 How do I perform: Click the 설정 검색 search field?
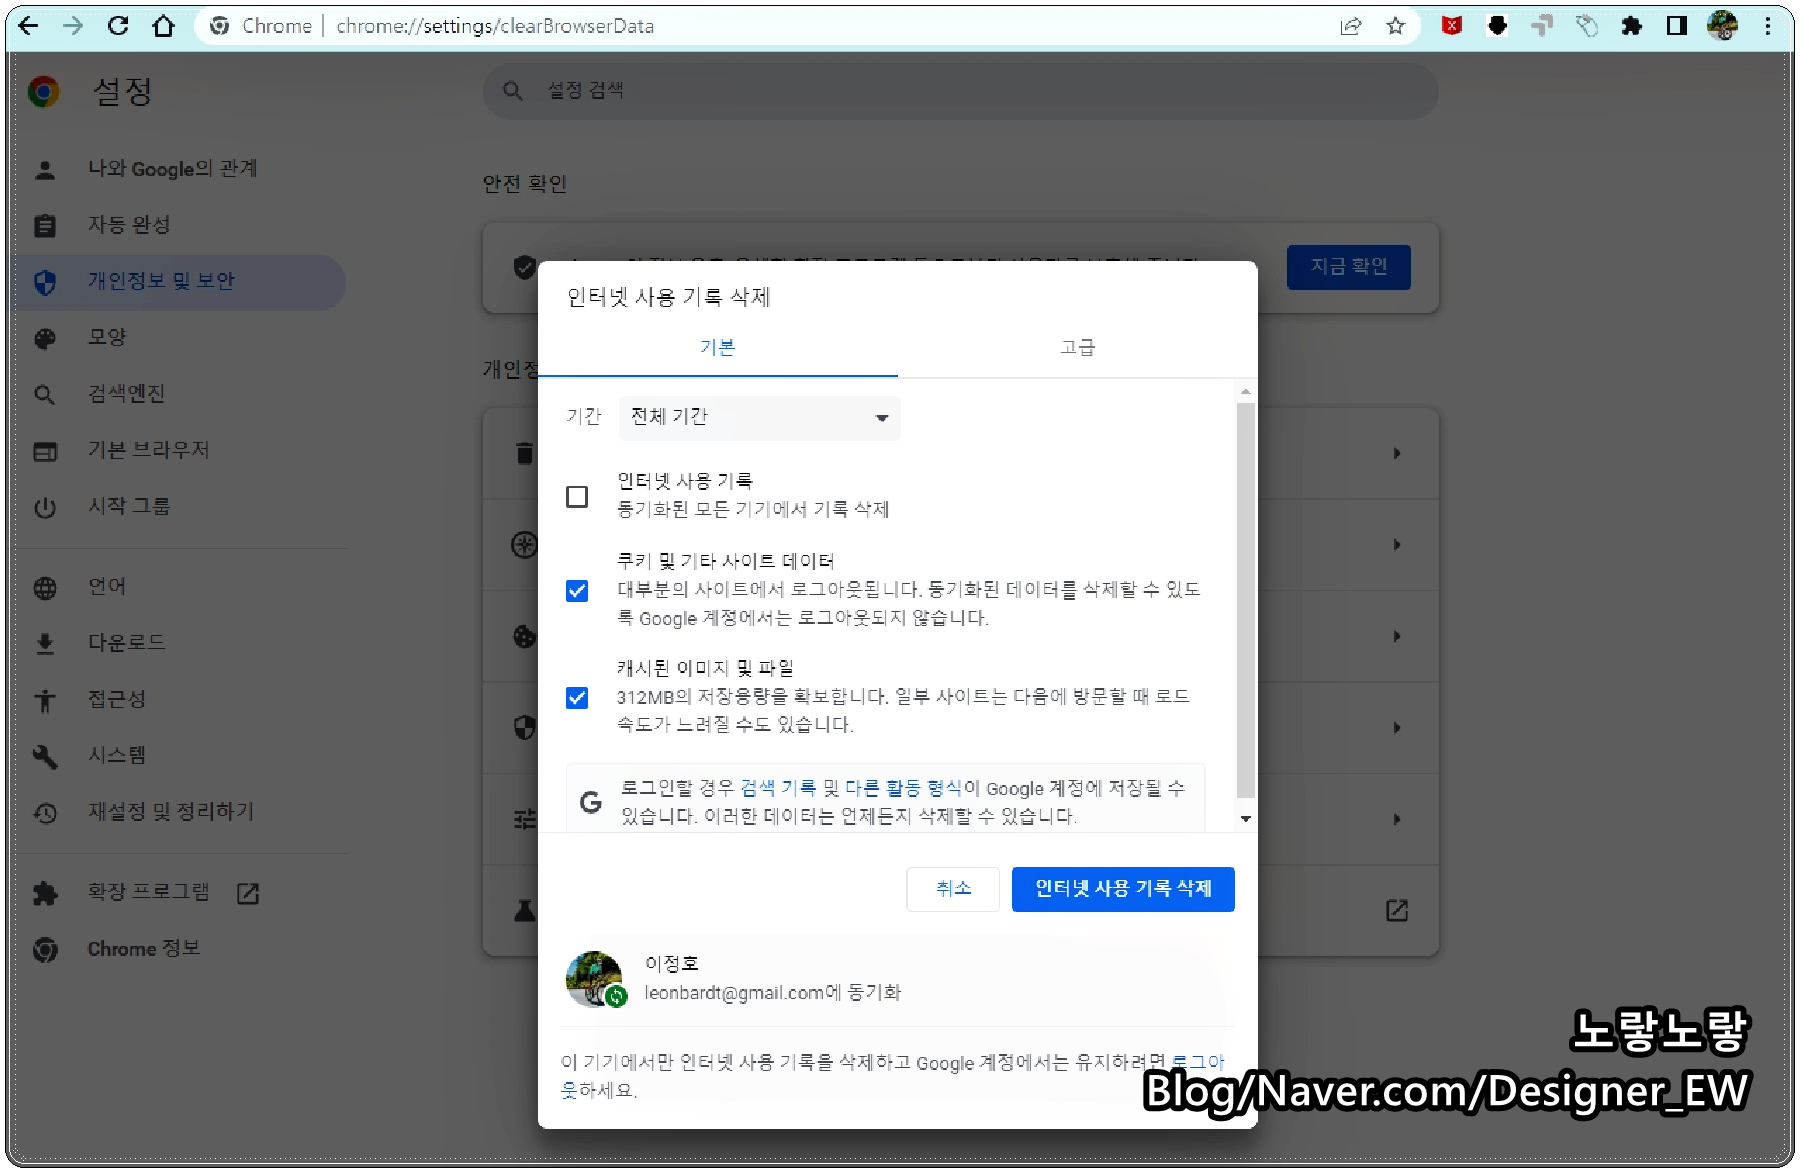[960, 91]
